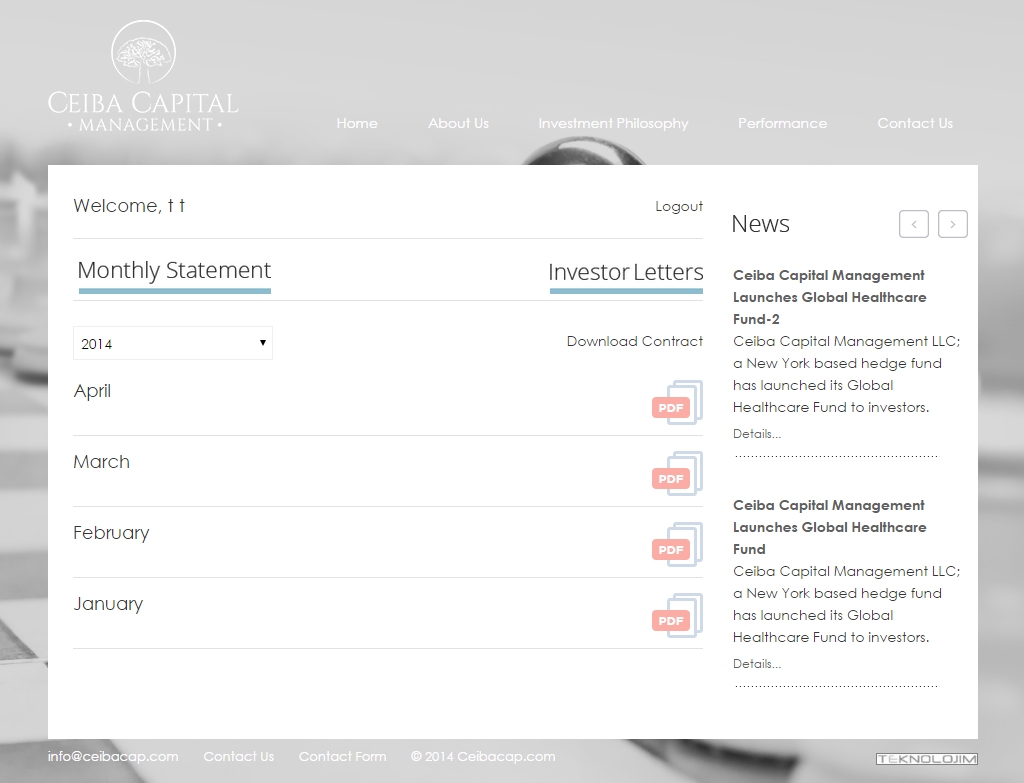Viewport: 1024px width, 783px height.
Task: Go to Home in navigation
Action: click(x=357, y=123)
